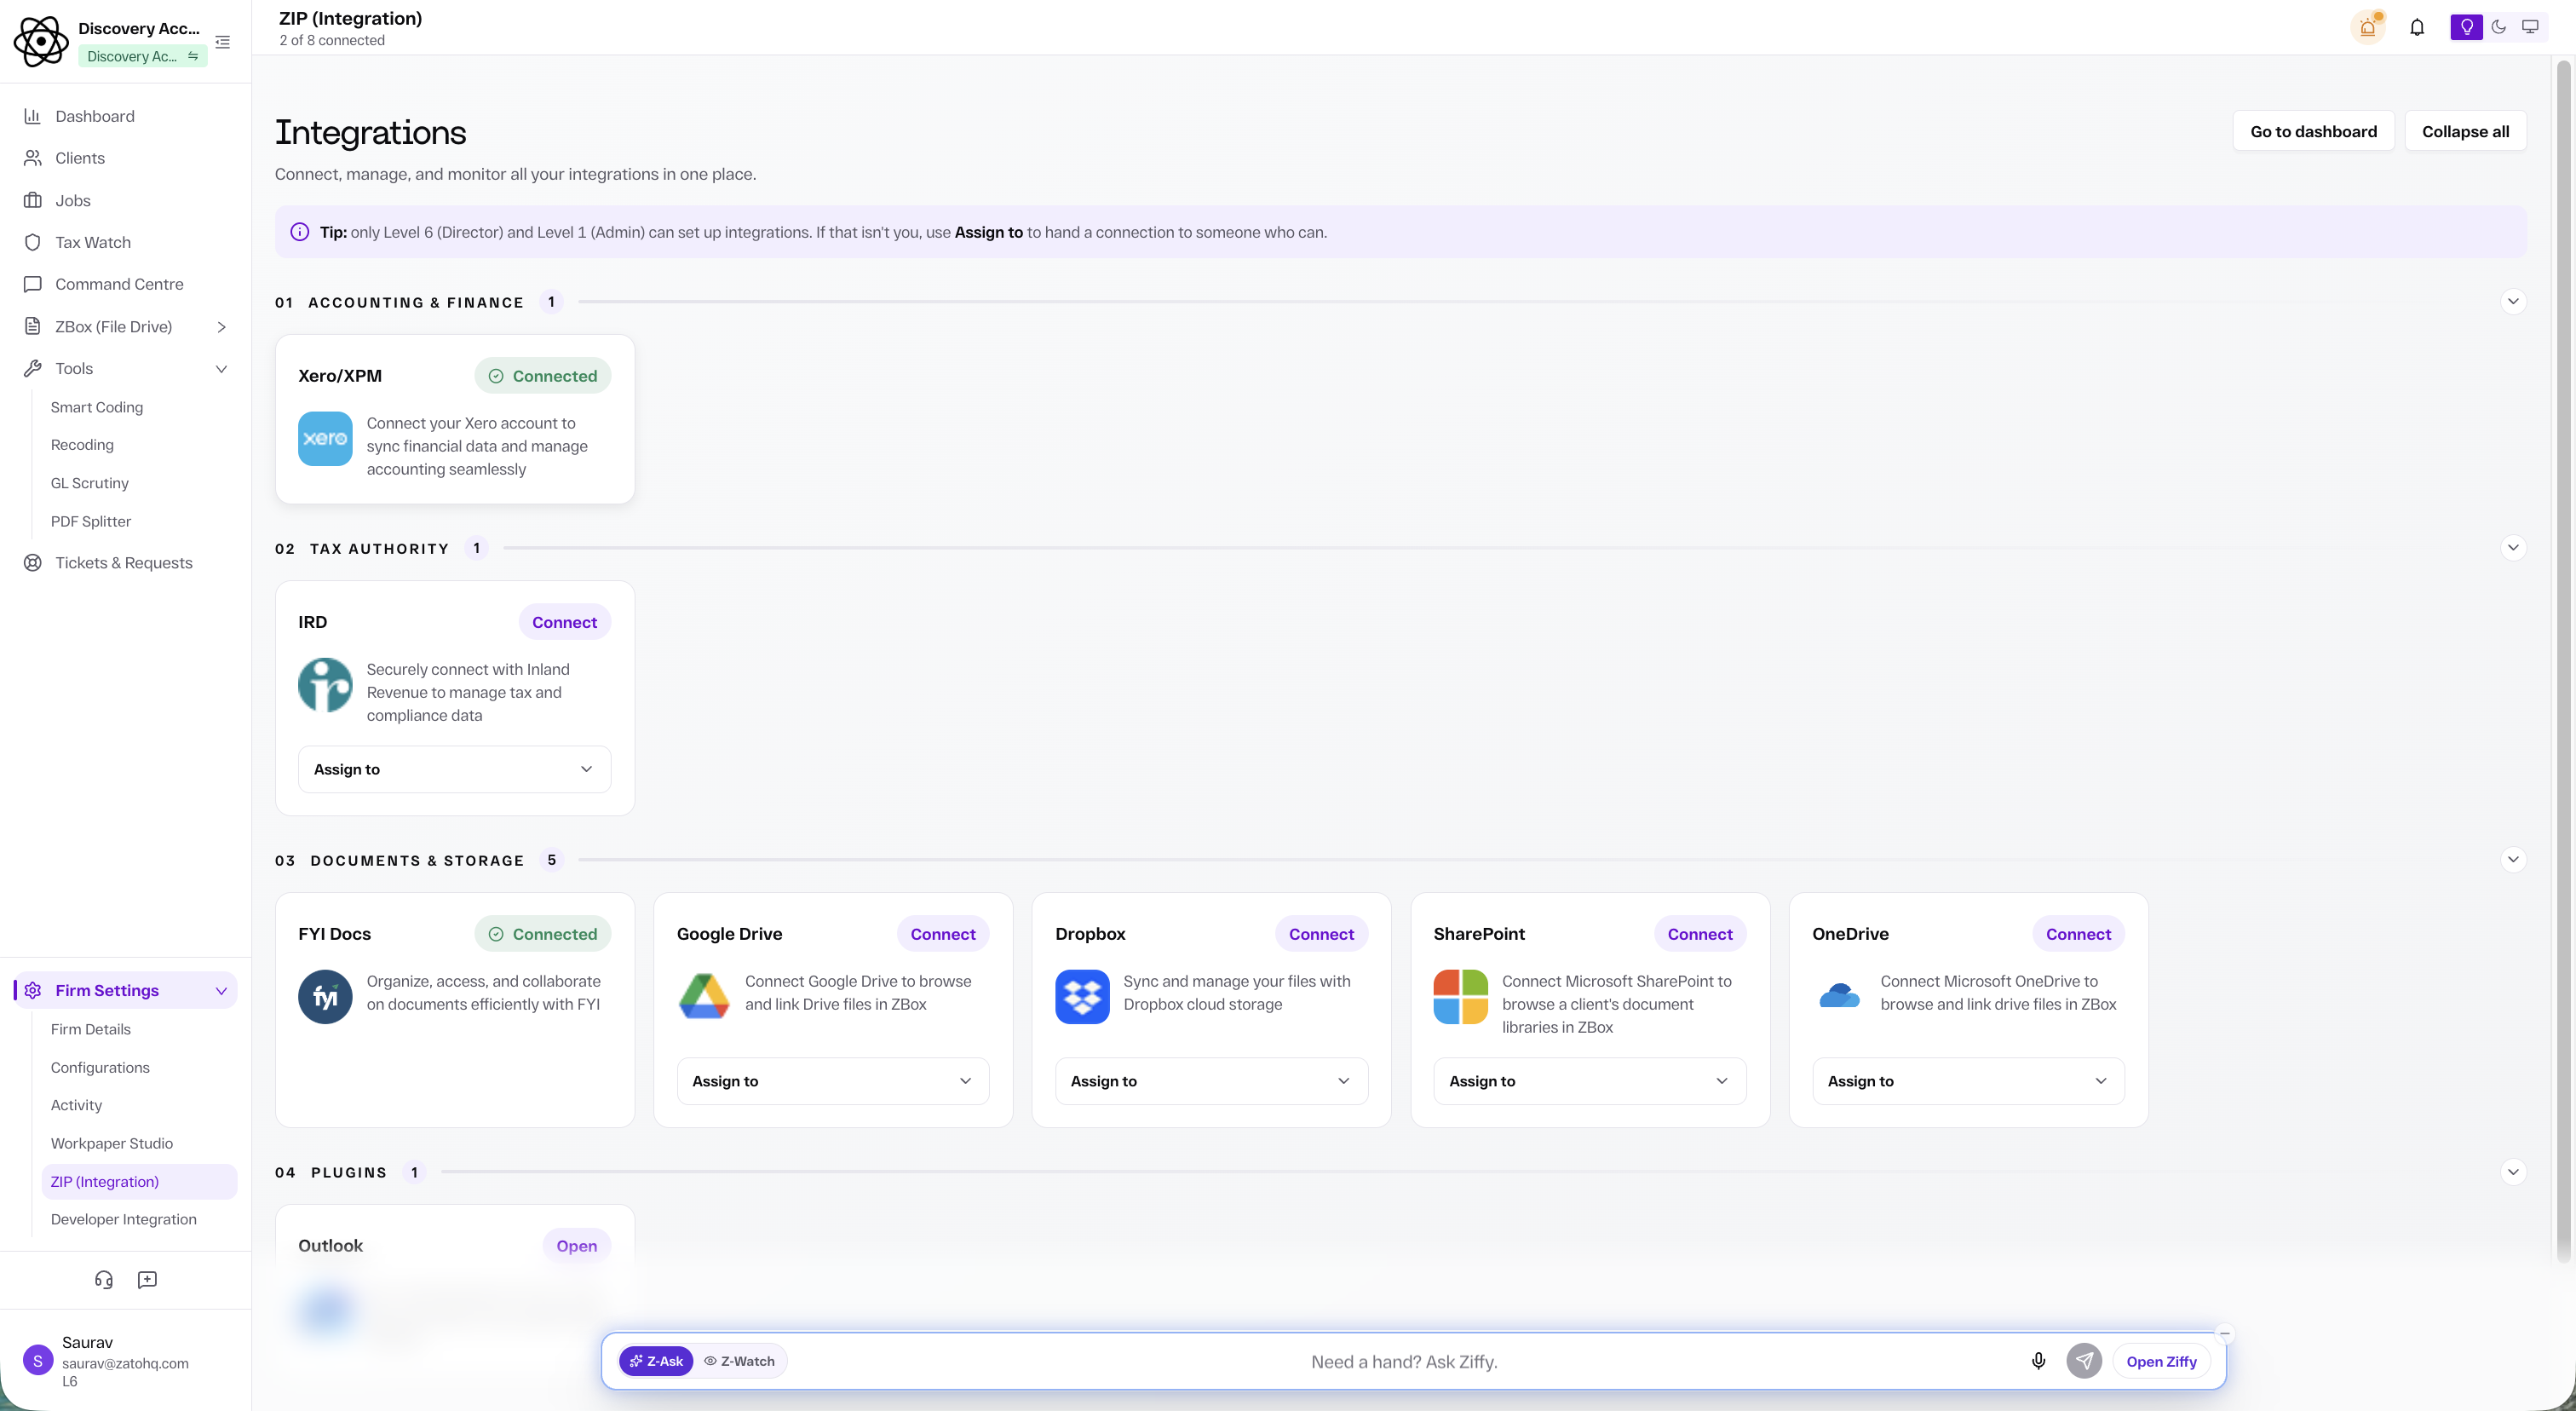This screenshot has width=2576, height=1411.
Task: Click the send arrow in Ziffy bar
Action: click(x=2084, y=1361)
